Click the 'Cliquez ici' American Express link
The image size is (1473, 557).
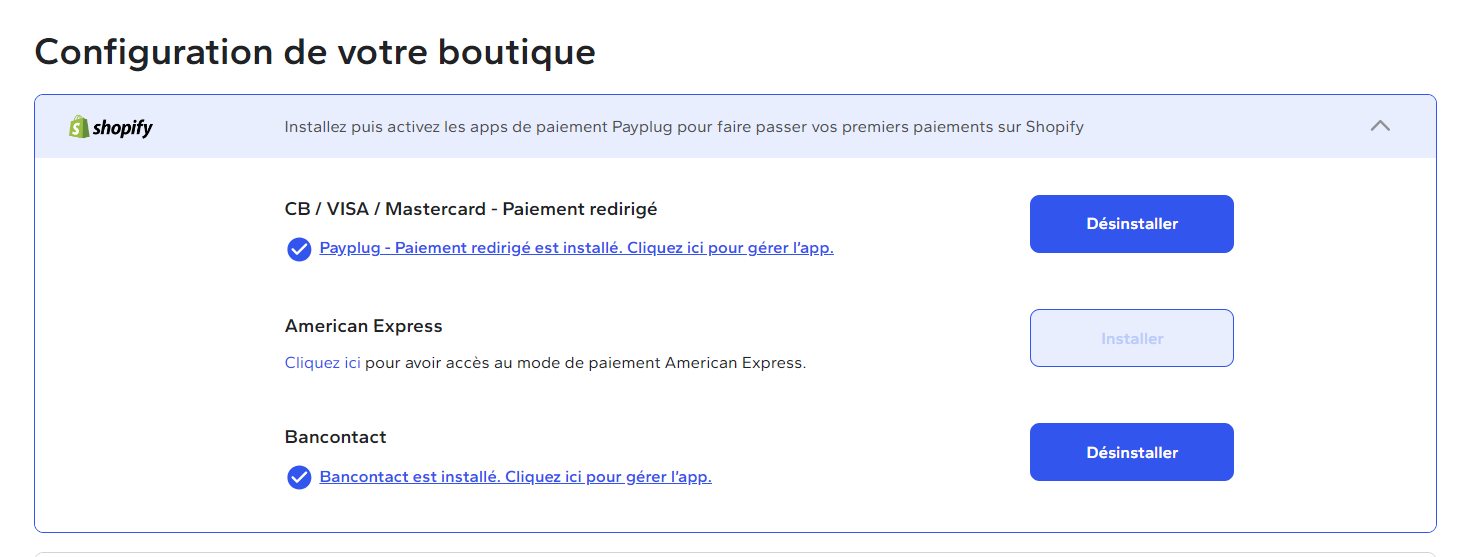[322, 363]
